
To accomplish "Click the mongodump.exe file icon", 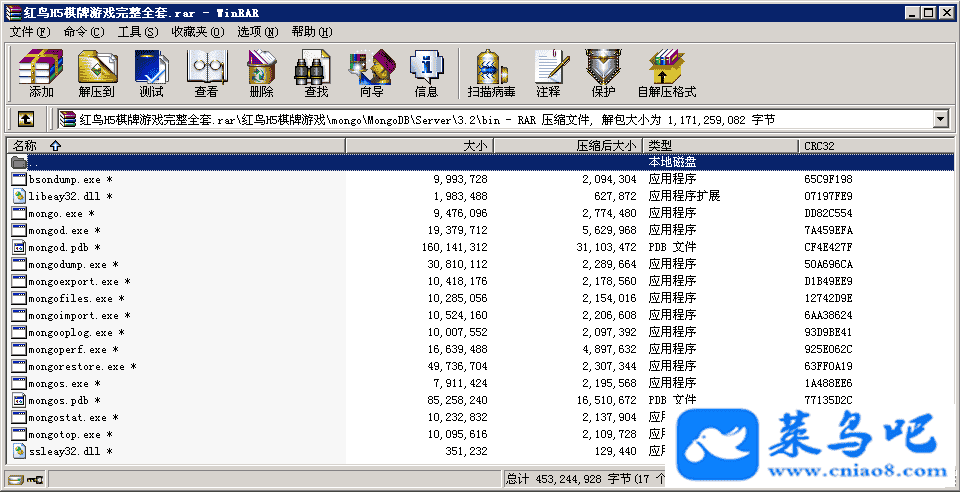I will pyautogui.click(x=19, y=264).
